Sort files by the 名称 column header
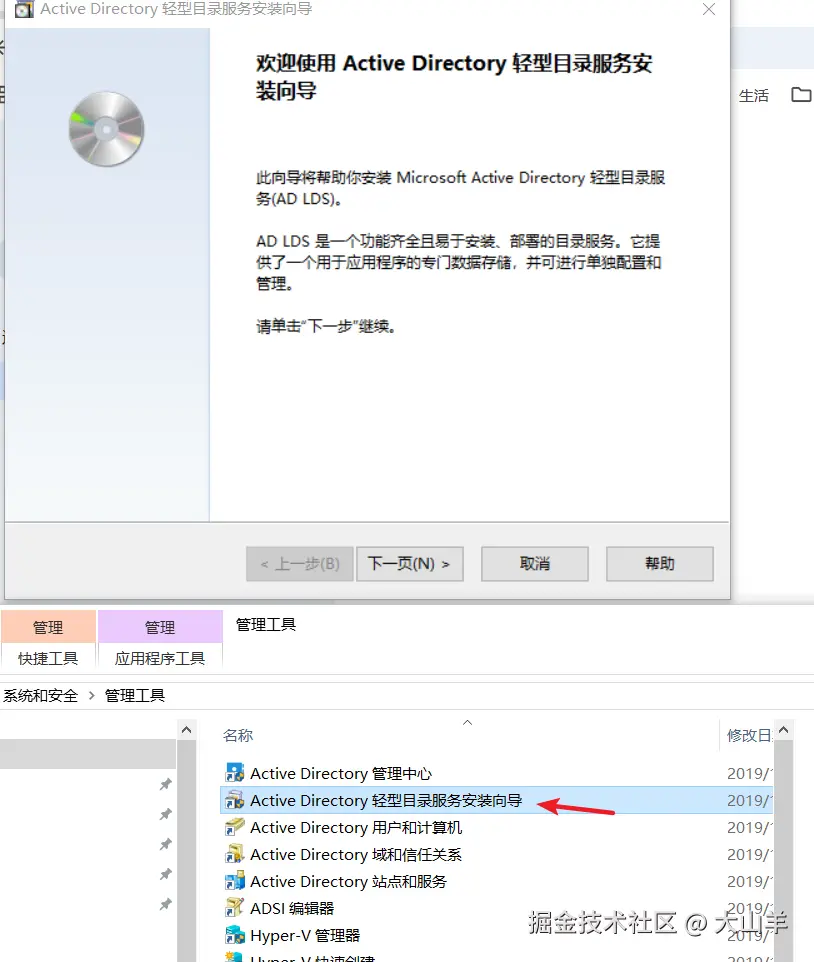 tap(237, 735)
